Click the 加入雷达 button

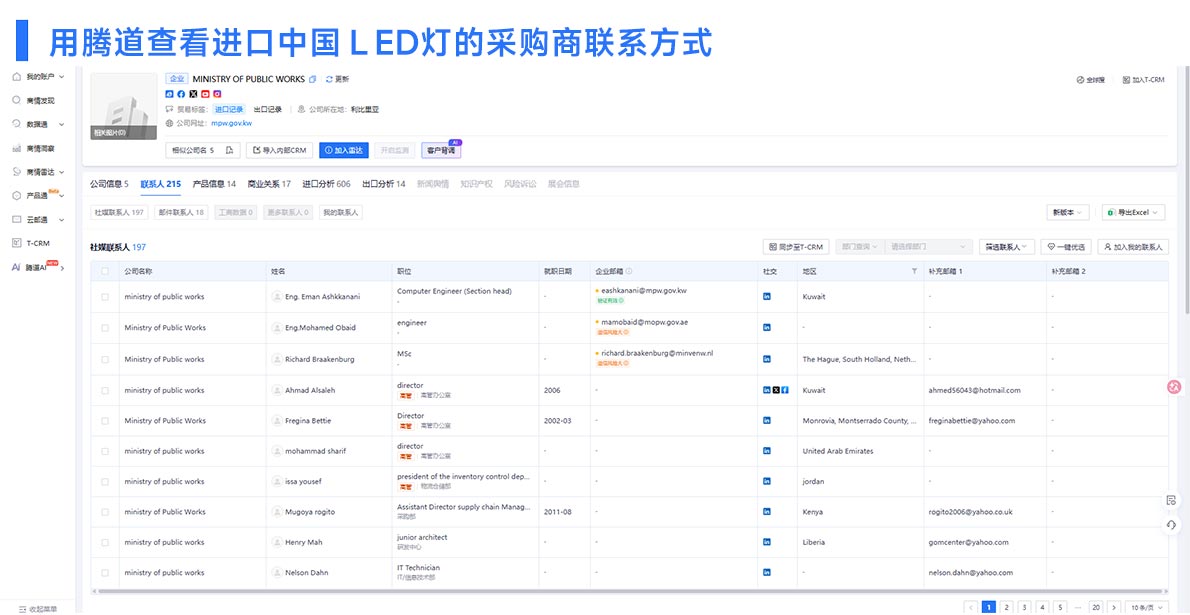343,149
